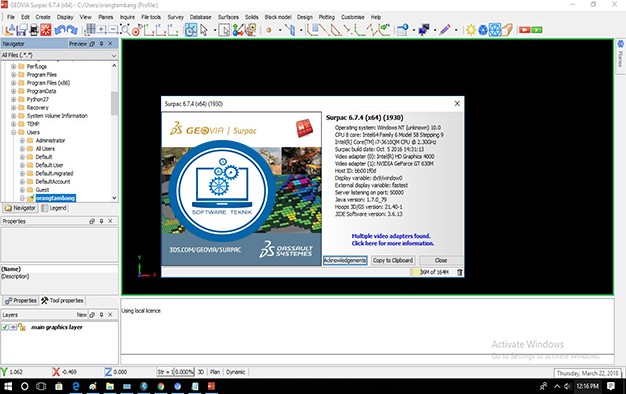Toggle main graphics layer checkbox
This screenshot has width=626, height=394.
coord(5,327)
